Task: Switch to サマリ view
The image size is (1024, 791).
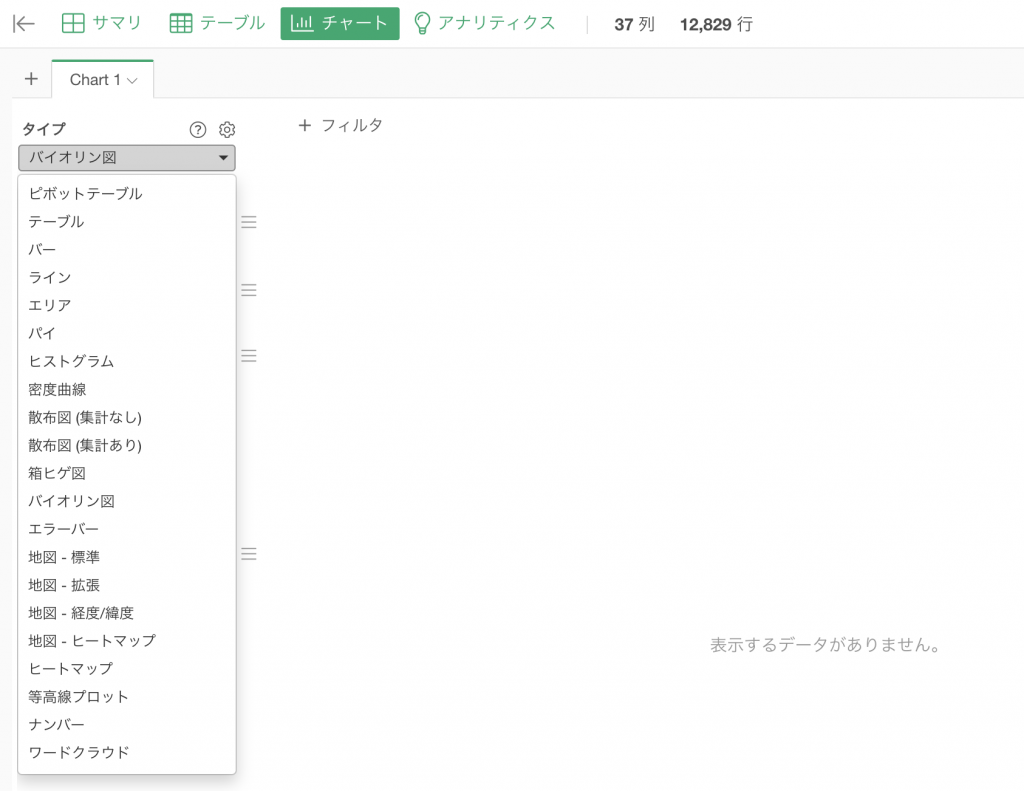Action: (x=101, y=24)
